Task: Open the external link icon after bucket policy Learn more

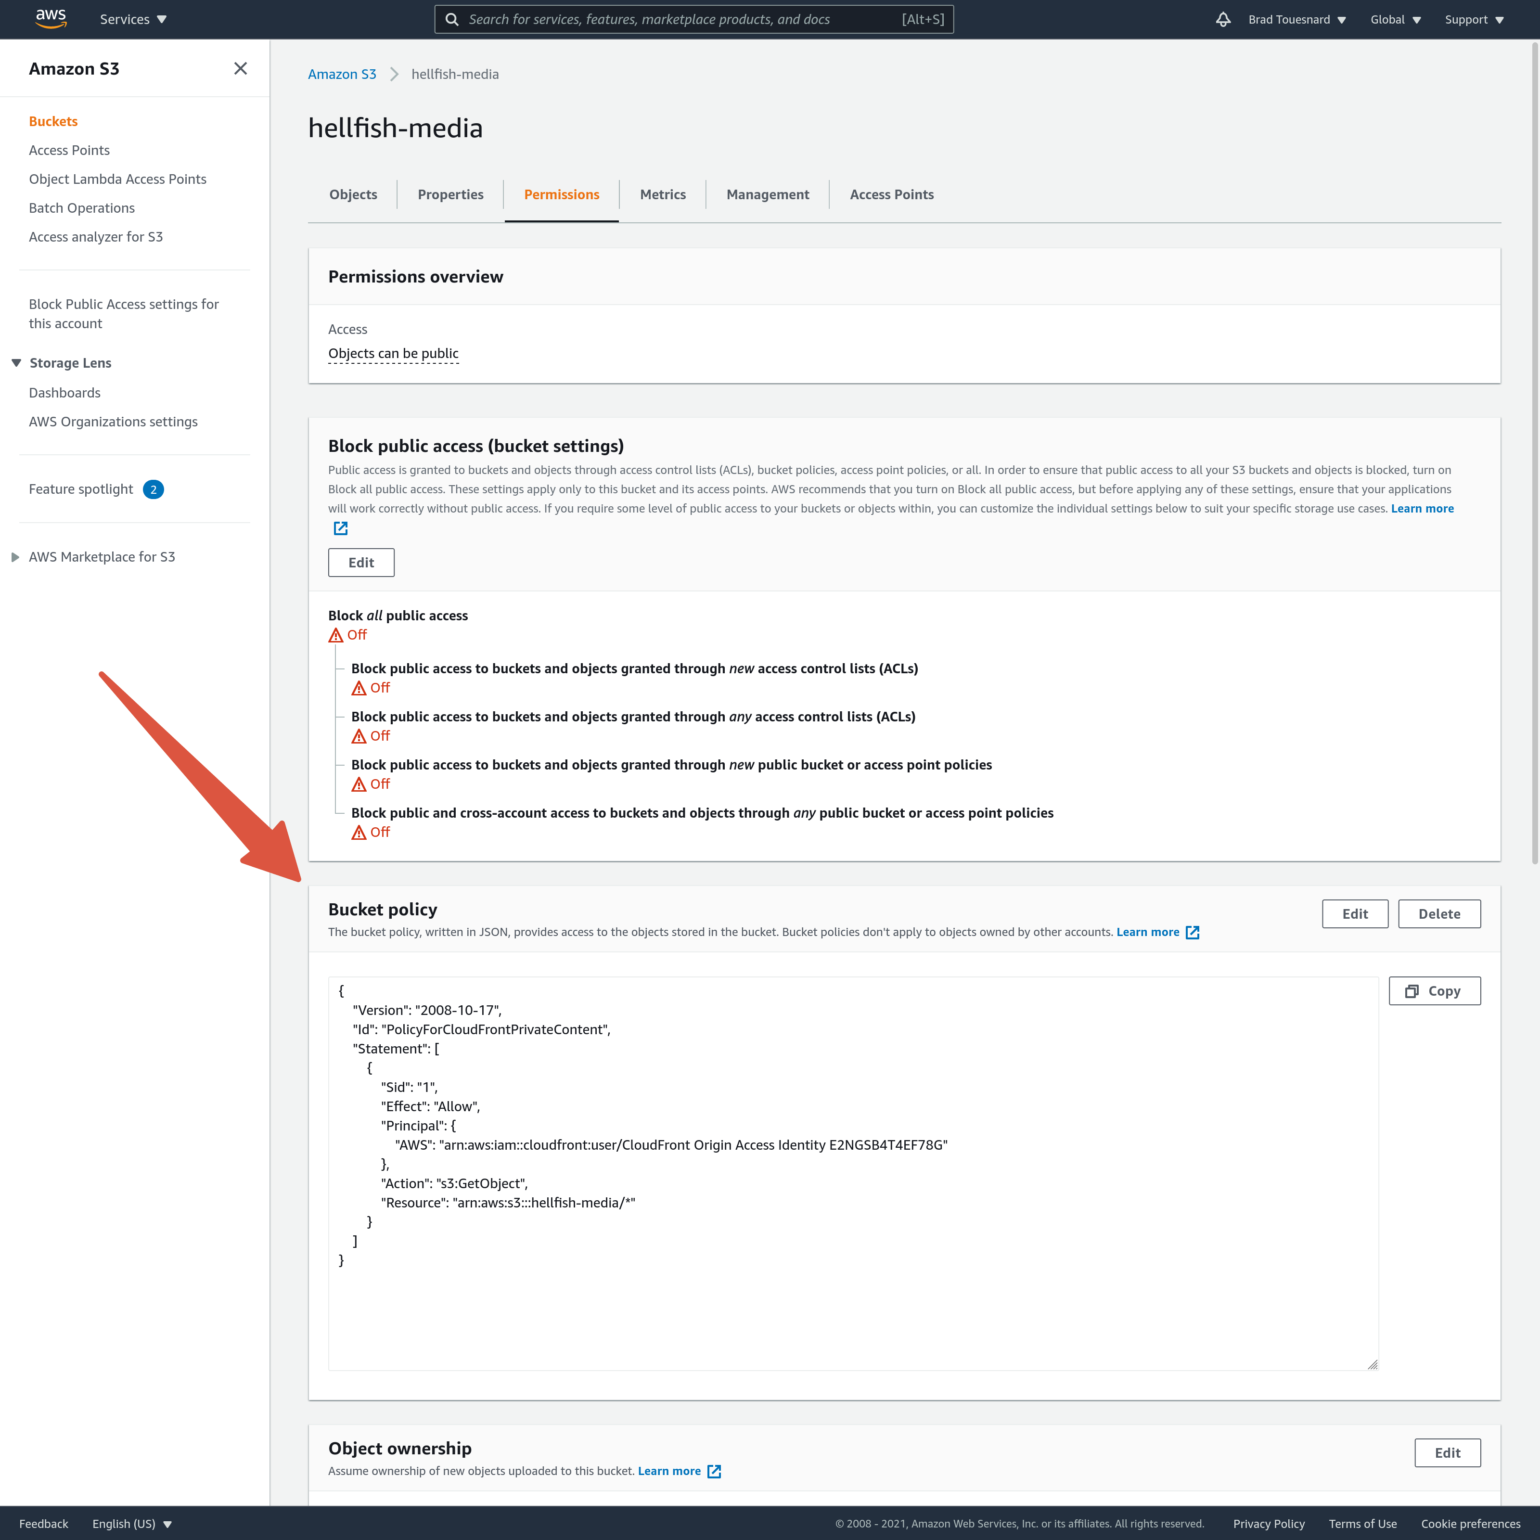Action: 1191,931
